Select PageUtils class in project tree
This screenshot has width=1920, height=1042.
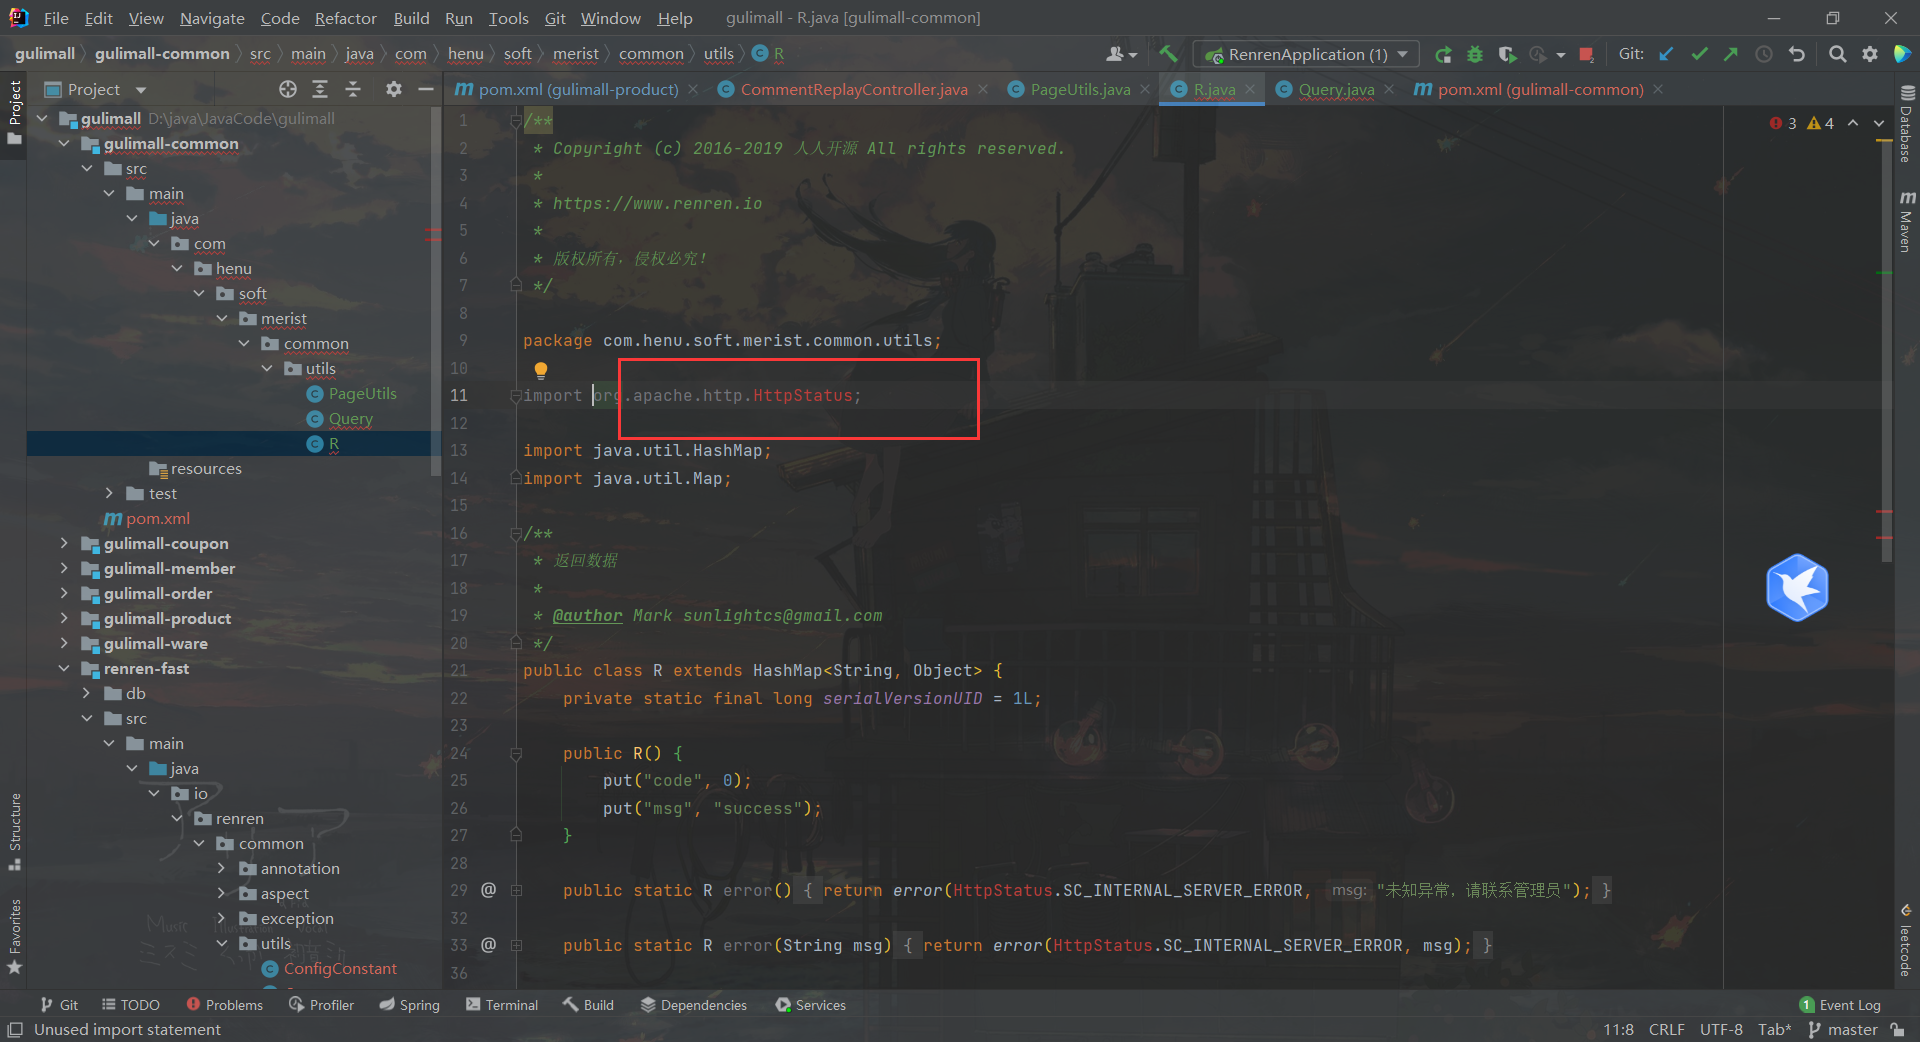click(362, 393)
